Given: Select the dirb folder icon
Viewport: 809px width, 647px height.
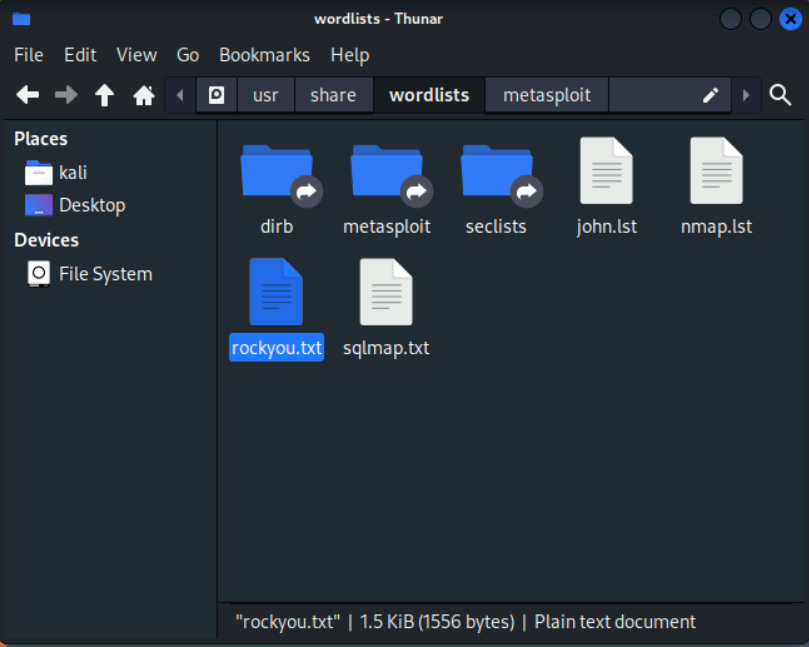Looking at the screenshot, I should [x=277, y=173].
